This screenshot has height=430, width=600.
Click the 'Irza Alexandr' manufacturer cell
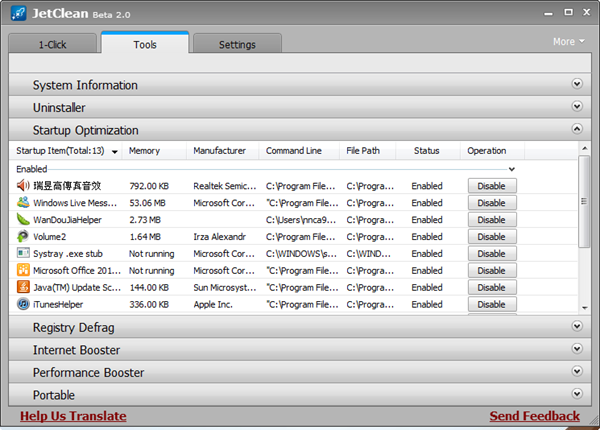pos(219,237)
